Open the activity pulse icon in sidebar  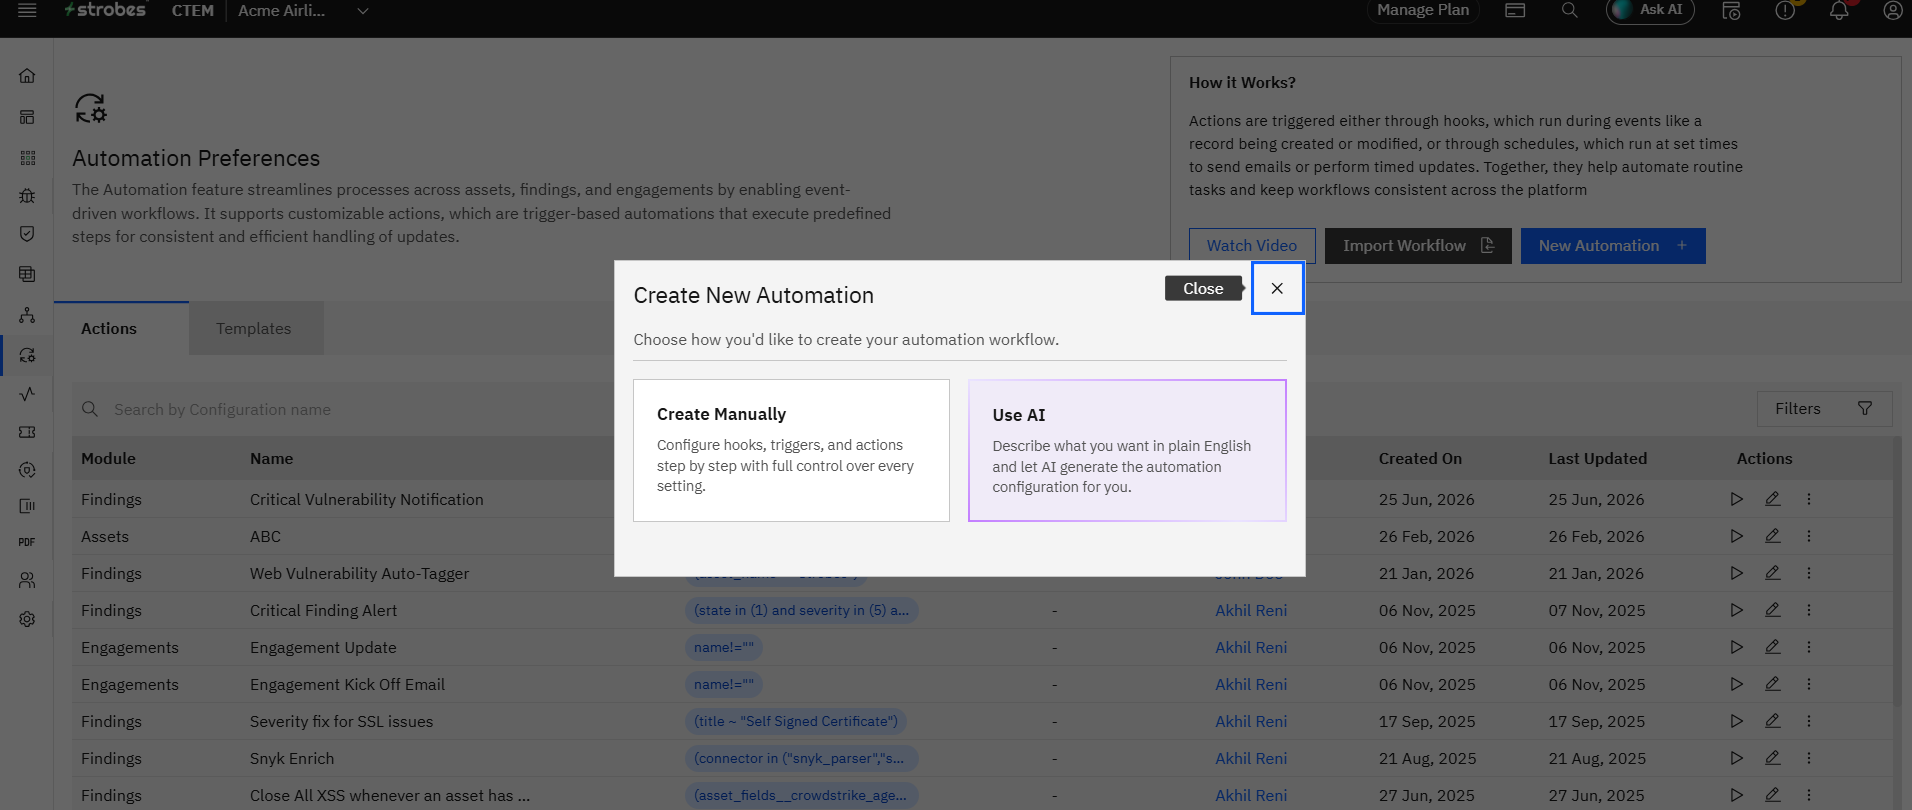click(27, 394)
